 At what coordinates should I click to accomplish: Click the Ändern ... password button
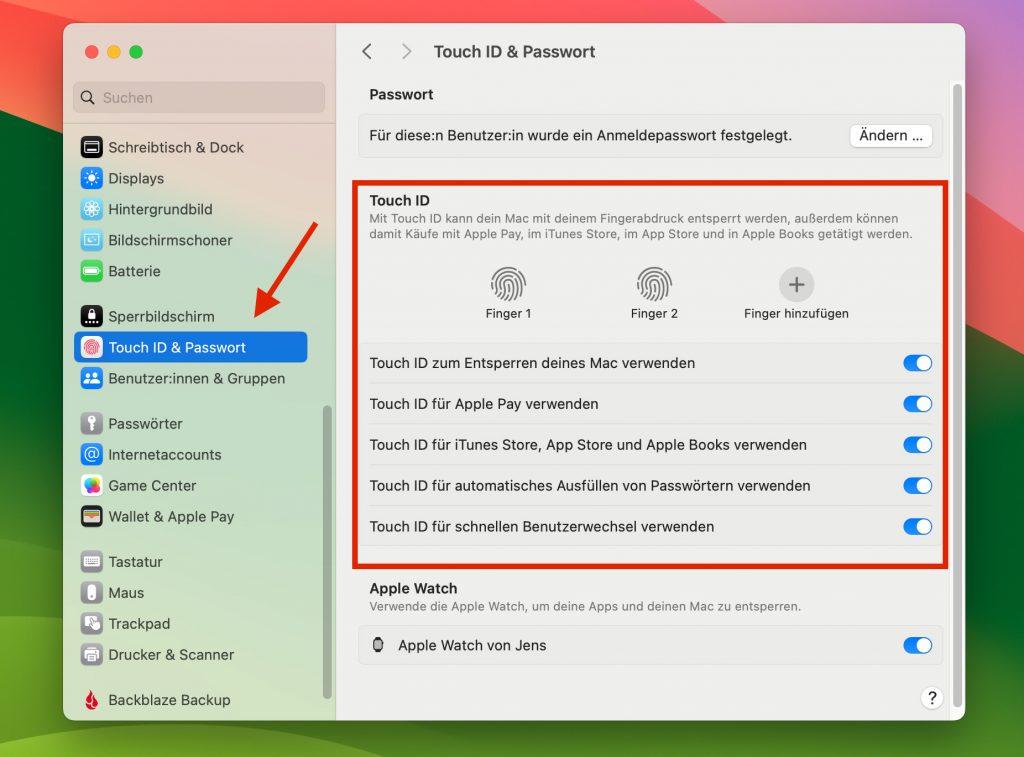coord(891,135)
